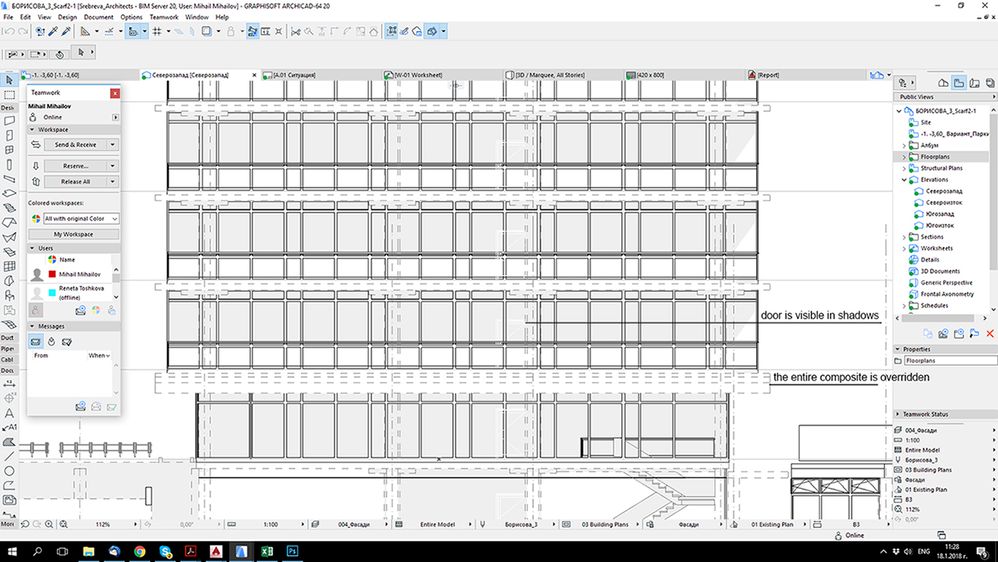This screenshot has height=562, width=998.
Task: Toggle the Trace reference icon in toolbar
Action: [206, 31]
